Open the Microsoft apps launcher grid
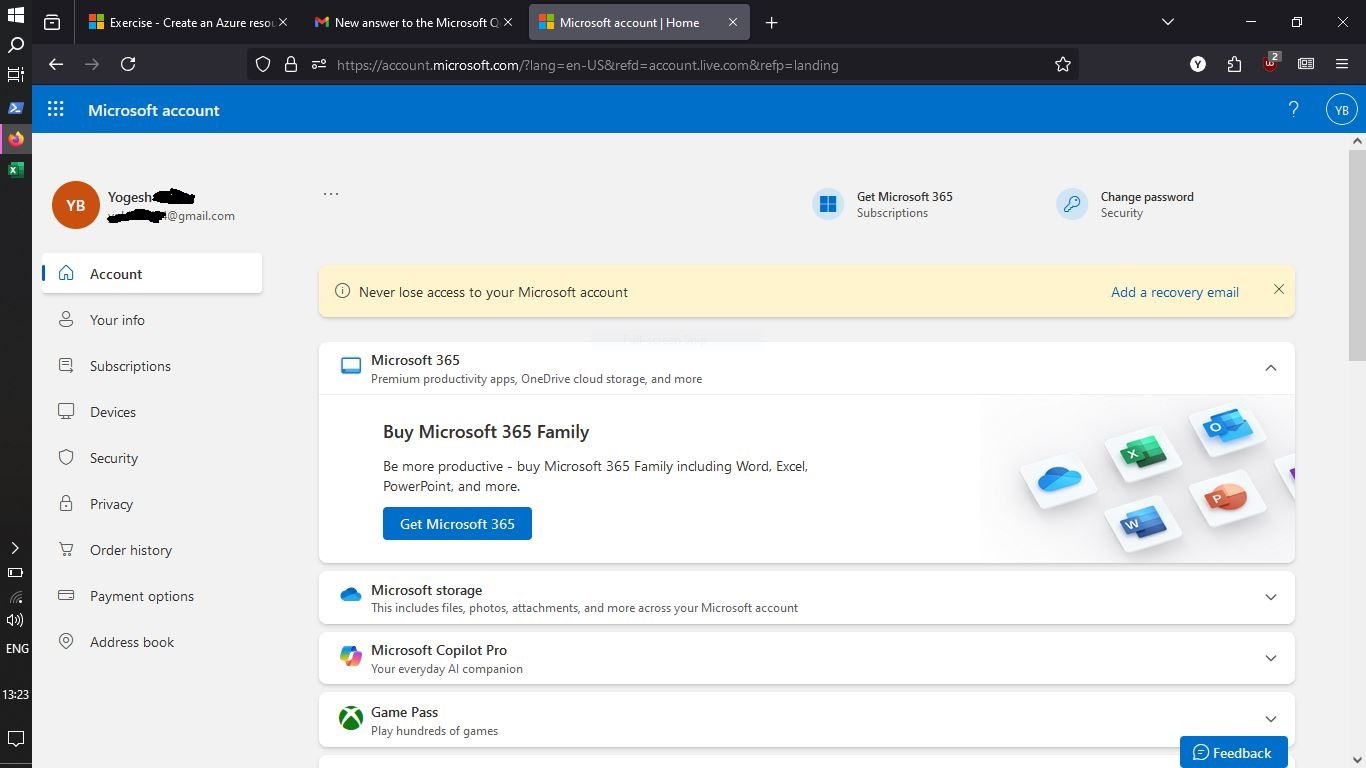Viewport: 1366px width, 768px height. (x=56, y=110)
